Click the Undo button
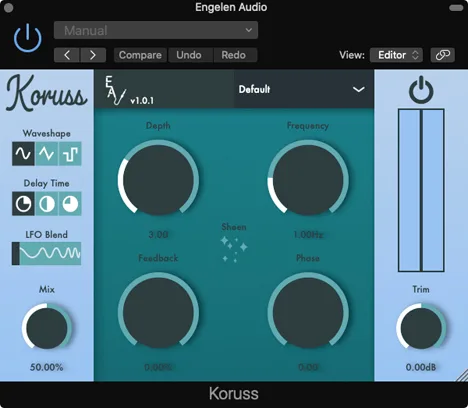Image resolution: width=468 pixels, height=408 pixels. (189, 55)
